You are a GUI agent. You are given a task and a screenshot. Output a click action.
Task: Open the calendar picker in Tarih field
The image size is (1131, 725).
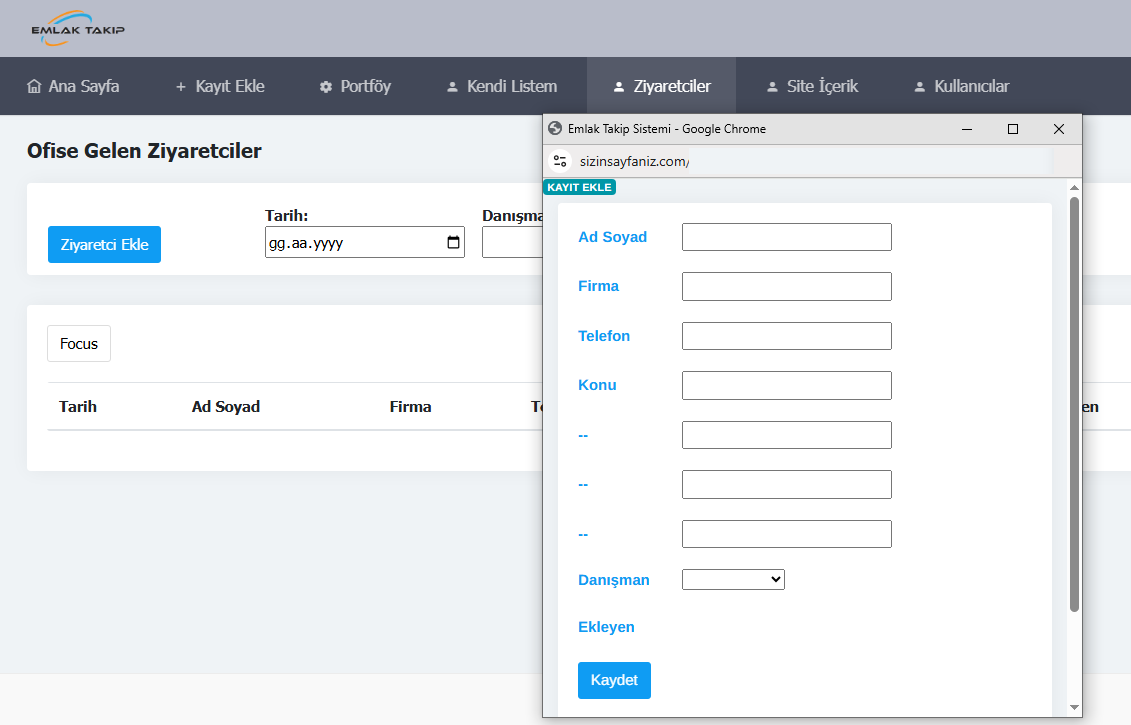tap(453, 242)
